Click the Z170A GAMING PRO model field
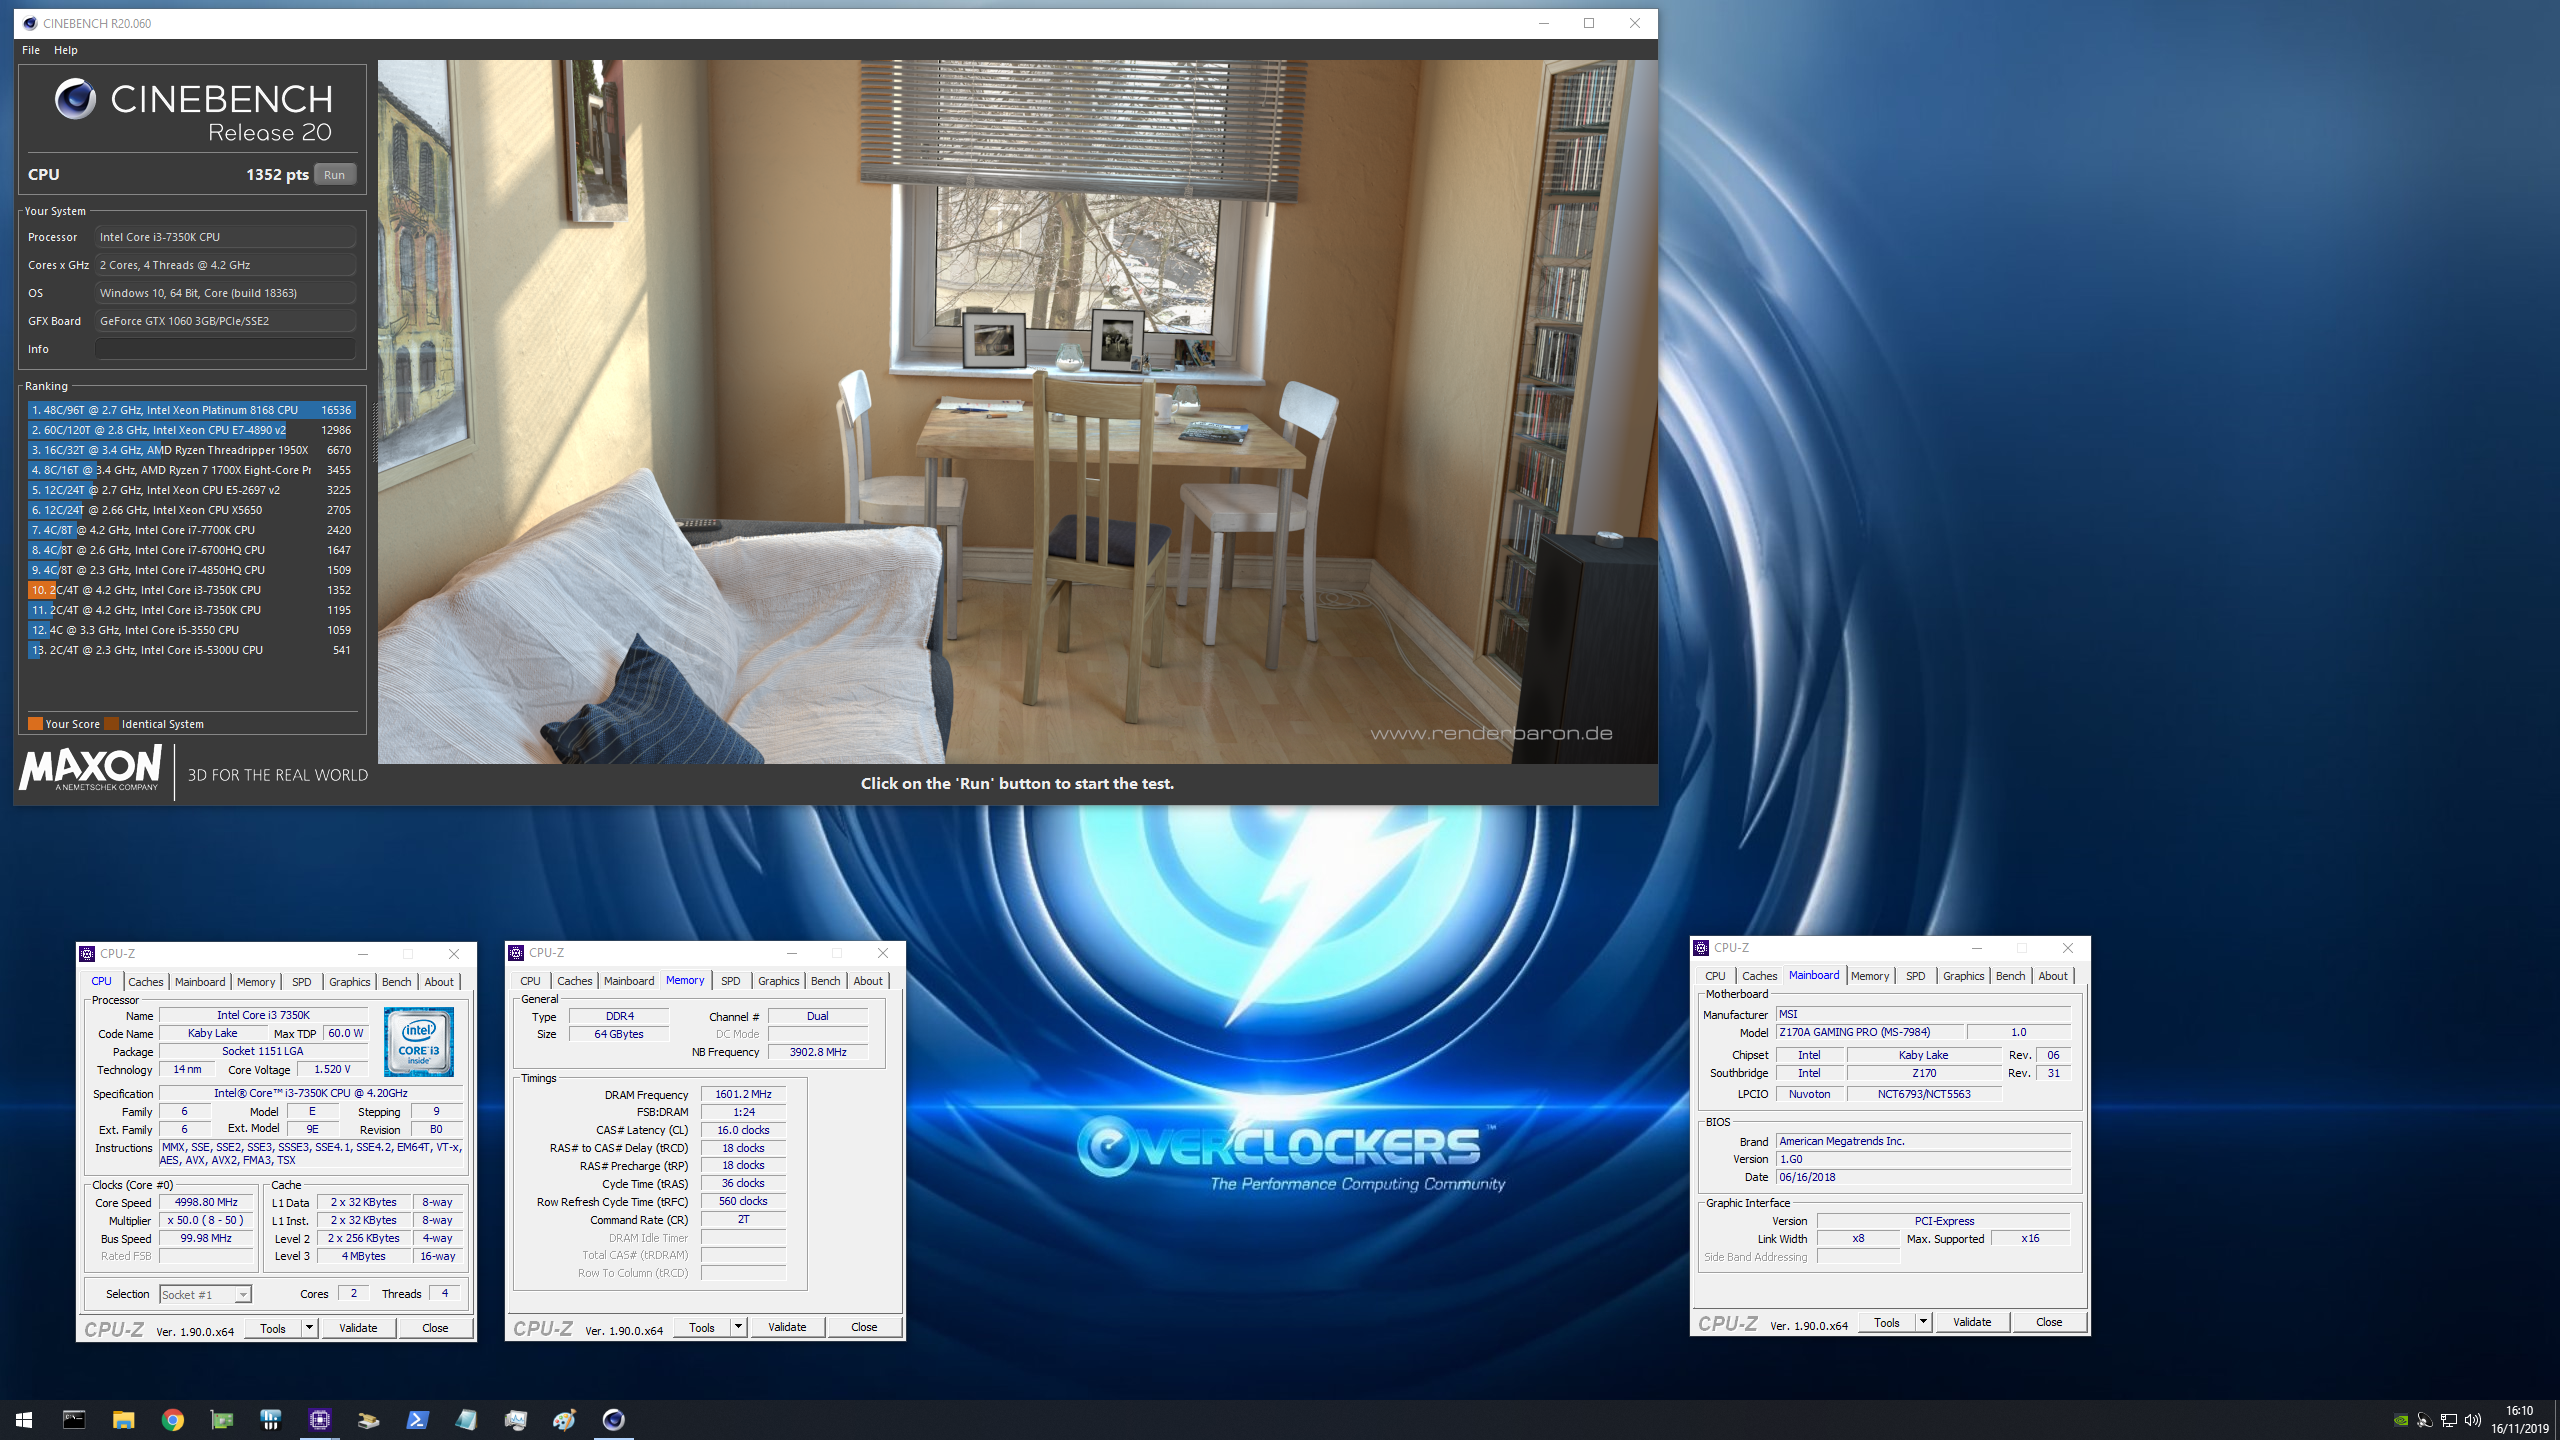This screenshot has height=1440, width=2560. tap(1870, 1032)
